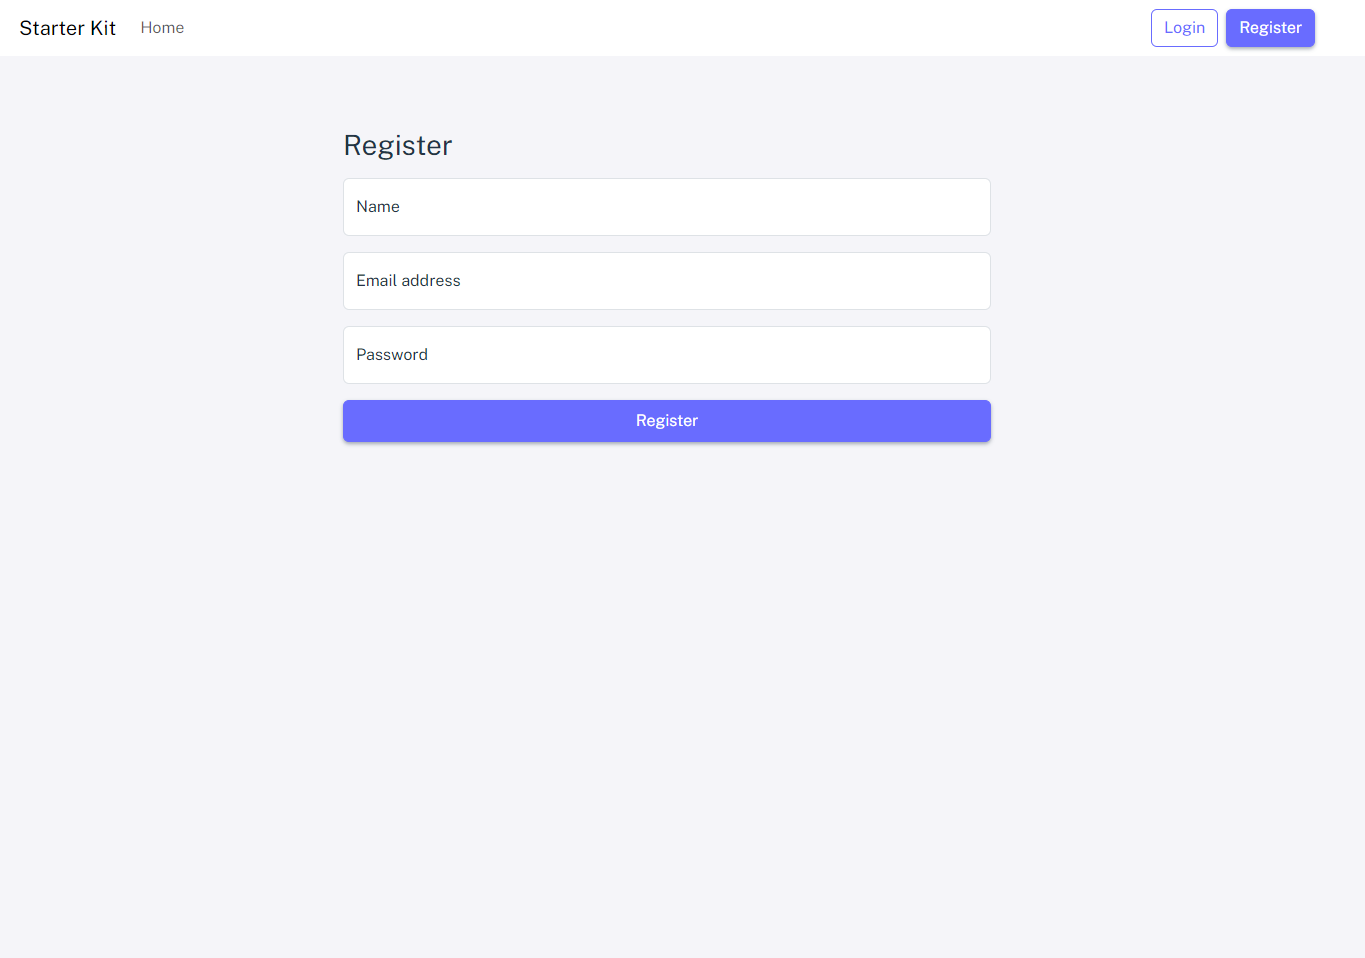
Task: Open the Home navigation link
Action: pyautogui.click(x=162, y=28)
